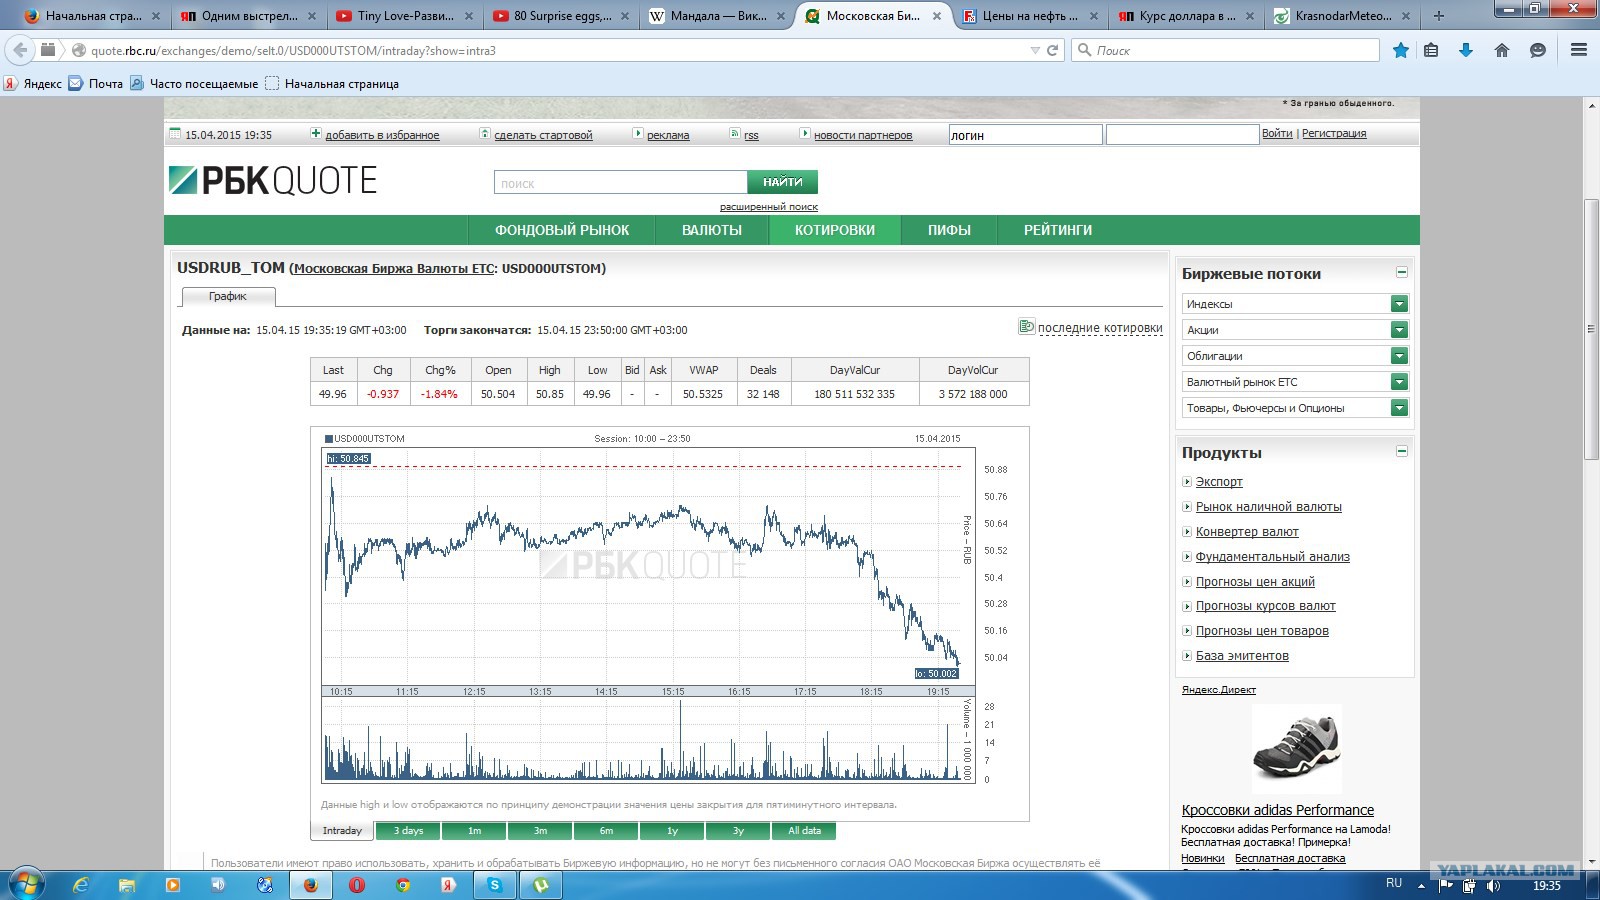The image size is (1600, 900).
Task: Click the adidas sneaker ad thumbnail
Action: (x=1296, y=749)
